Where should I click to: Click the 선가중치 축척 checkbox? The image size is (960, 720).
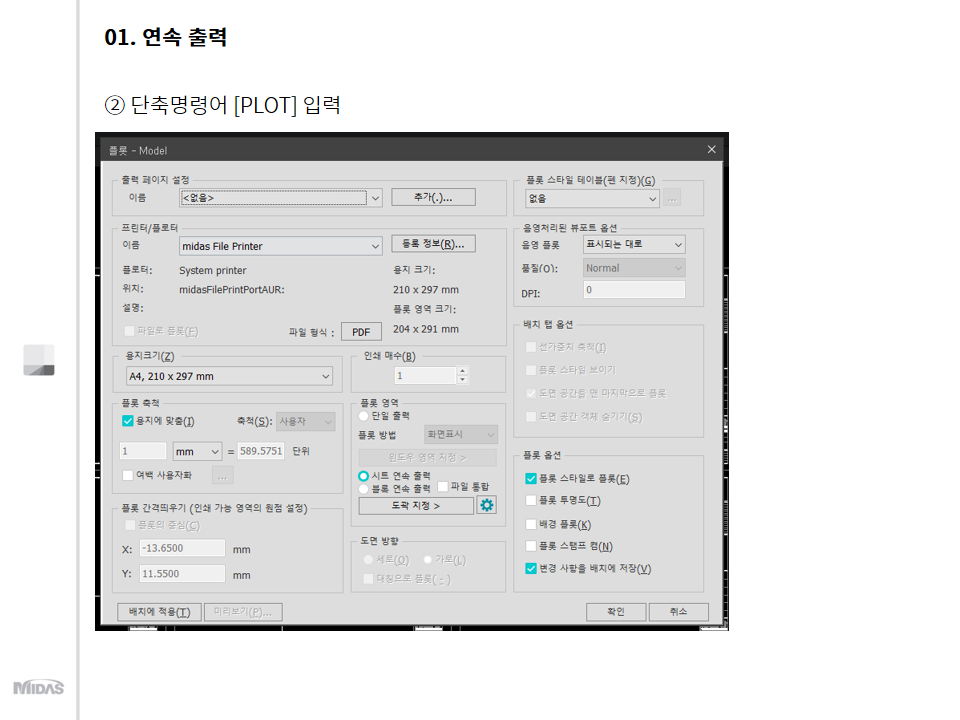[531, 347]
